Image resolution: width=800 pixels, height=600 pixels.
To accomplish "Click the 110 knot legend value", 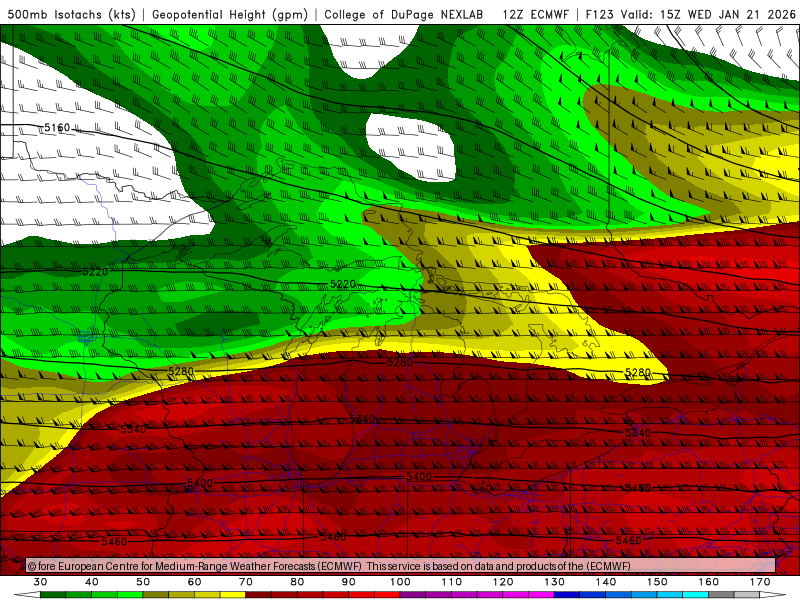I will [x=452, y=582].
